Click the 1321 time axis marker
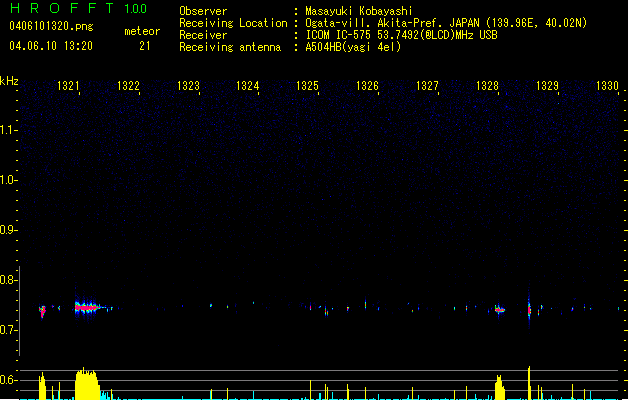 pos(68,86)
